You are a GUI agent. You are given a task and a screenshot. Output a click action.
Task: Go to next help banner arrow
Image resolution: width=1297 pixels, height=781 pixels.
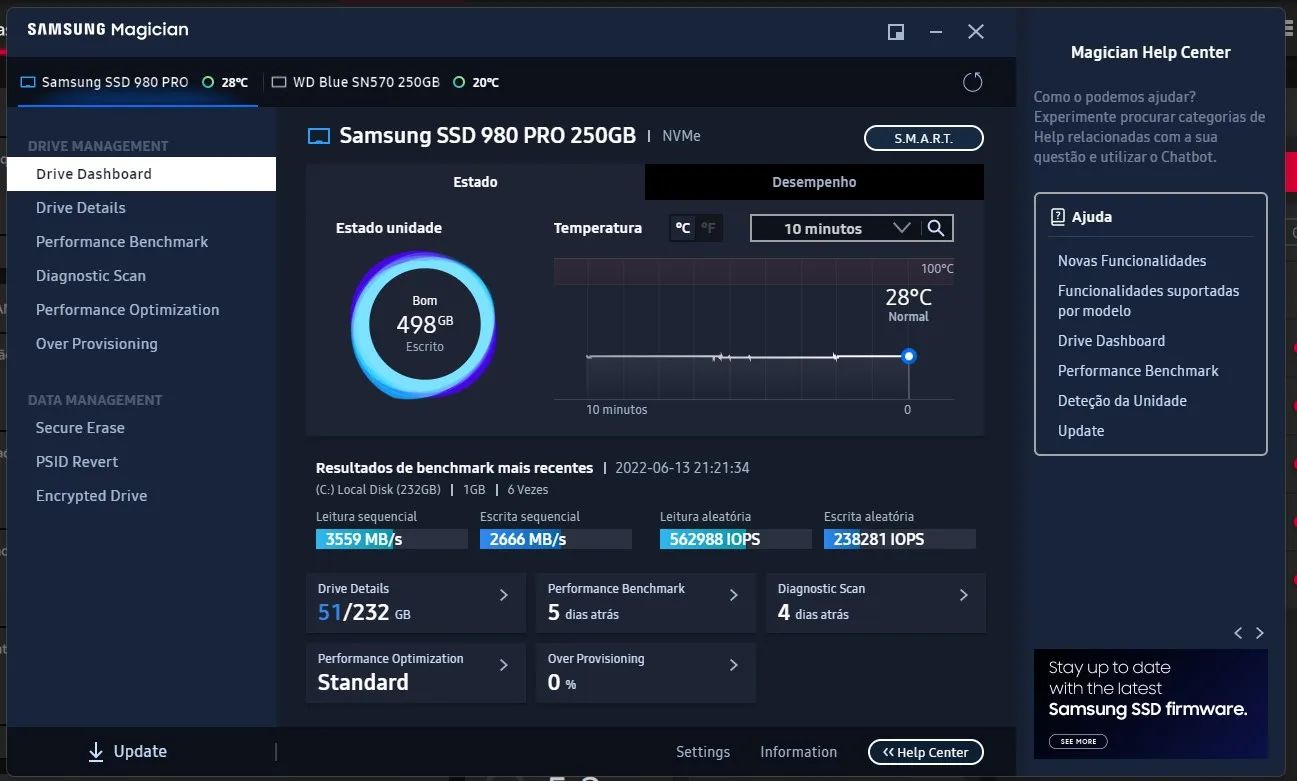(1260, 633)
